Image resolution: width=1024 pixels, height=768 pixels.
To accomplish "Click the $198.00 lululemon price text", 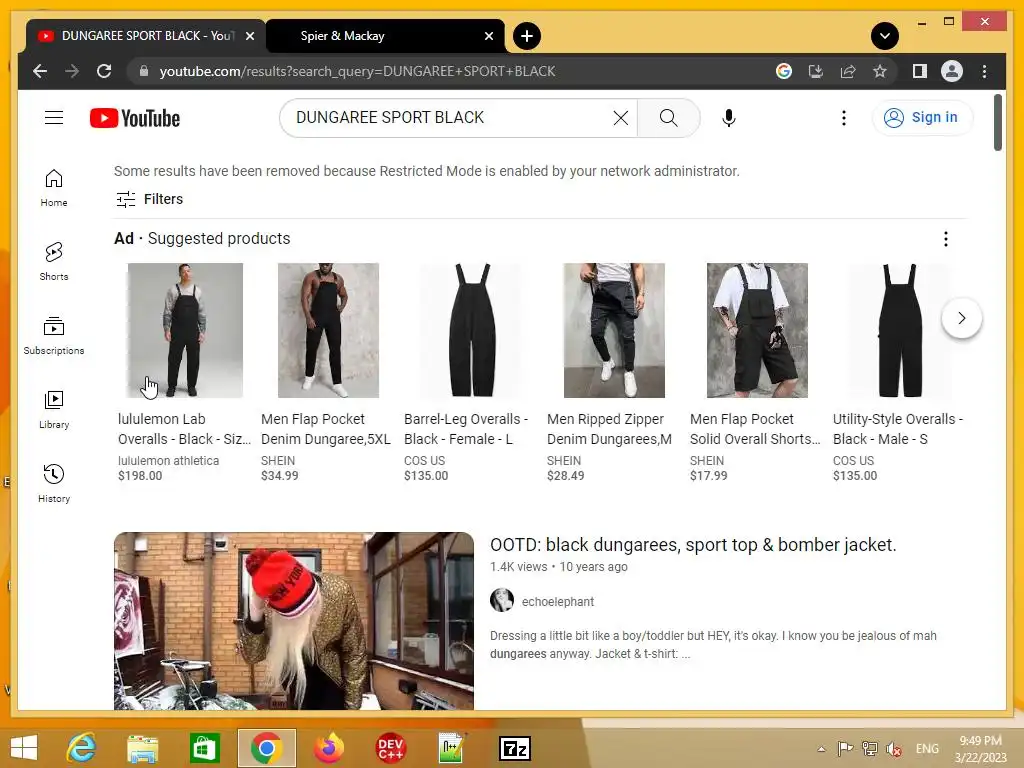I will 140,476.
